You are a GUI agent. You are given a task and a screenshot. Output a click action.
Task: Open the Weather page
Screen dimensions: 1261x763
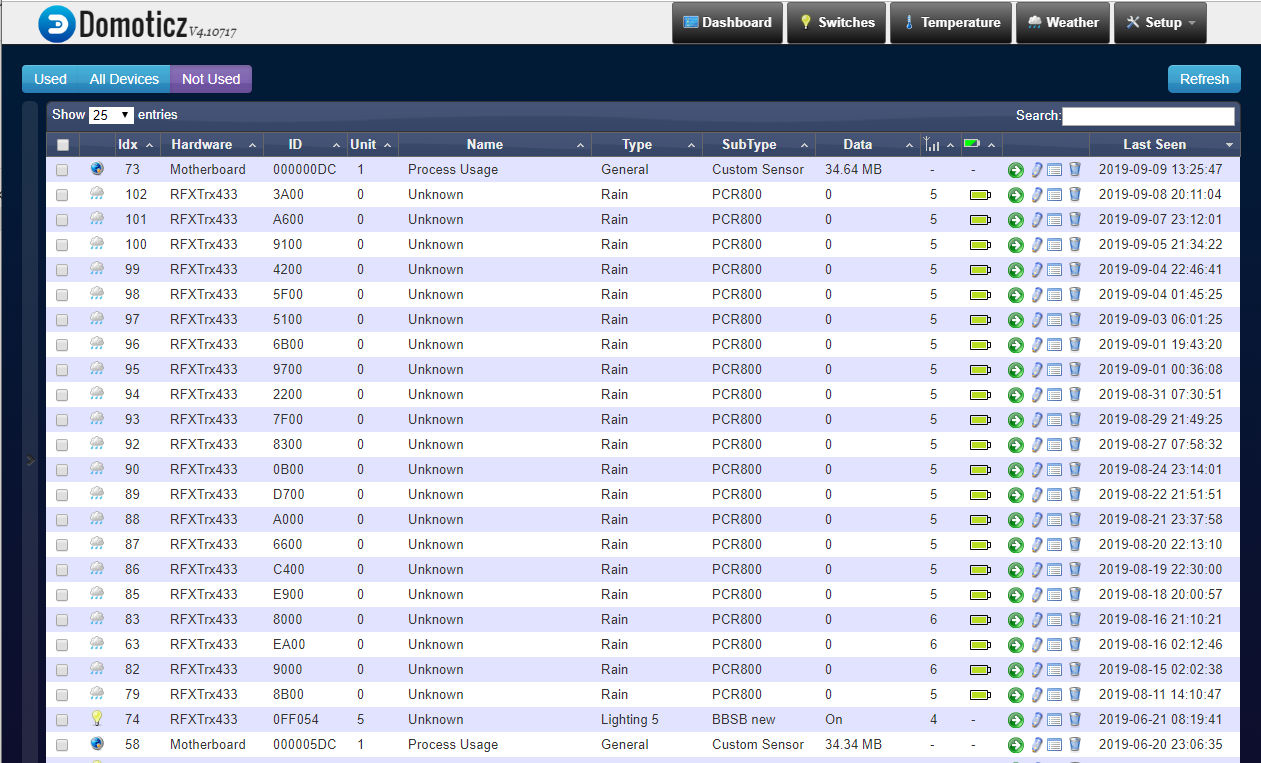pyautogui.click(x=1062, y=23)
